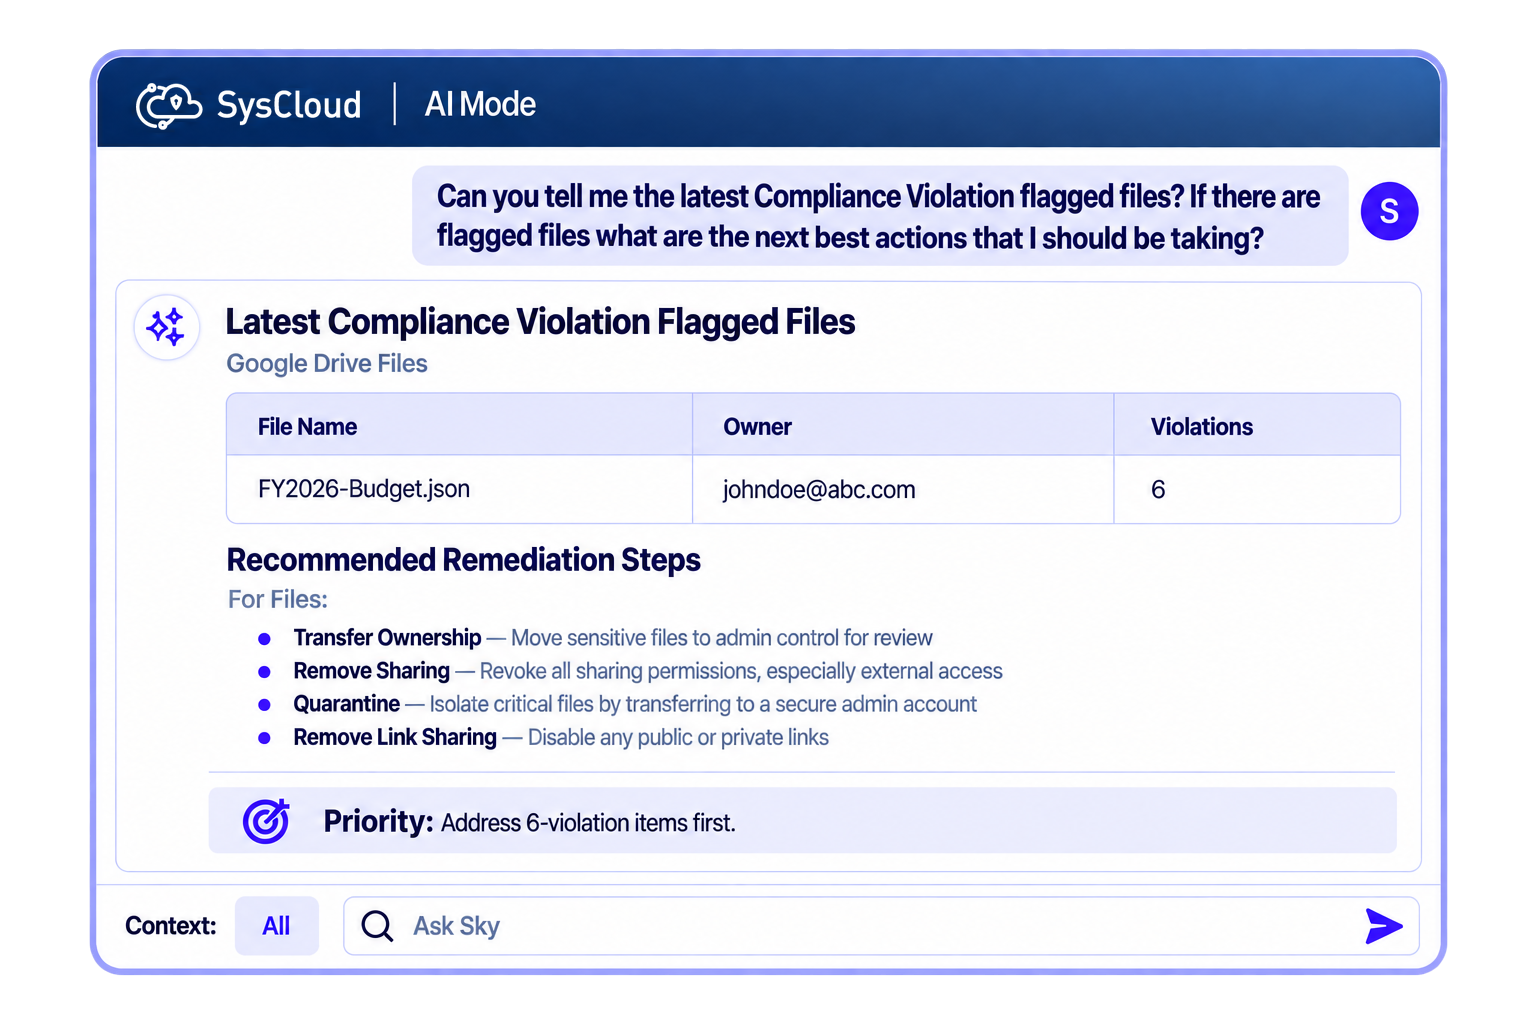Click the search magnifier icon in Ask Sky
1536x1024 pixels.
coord(377,926)
